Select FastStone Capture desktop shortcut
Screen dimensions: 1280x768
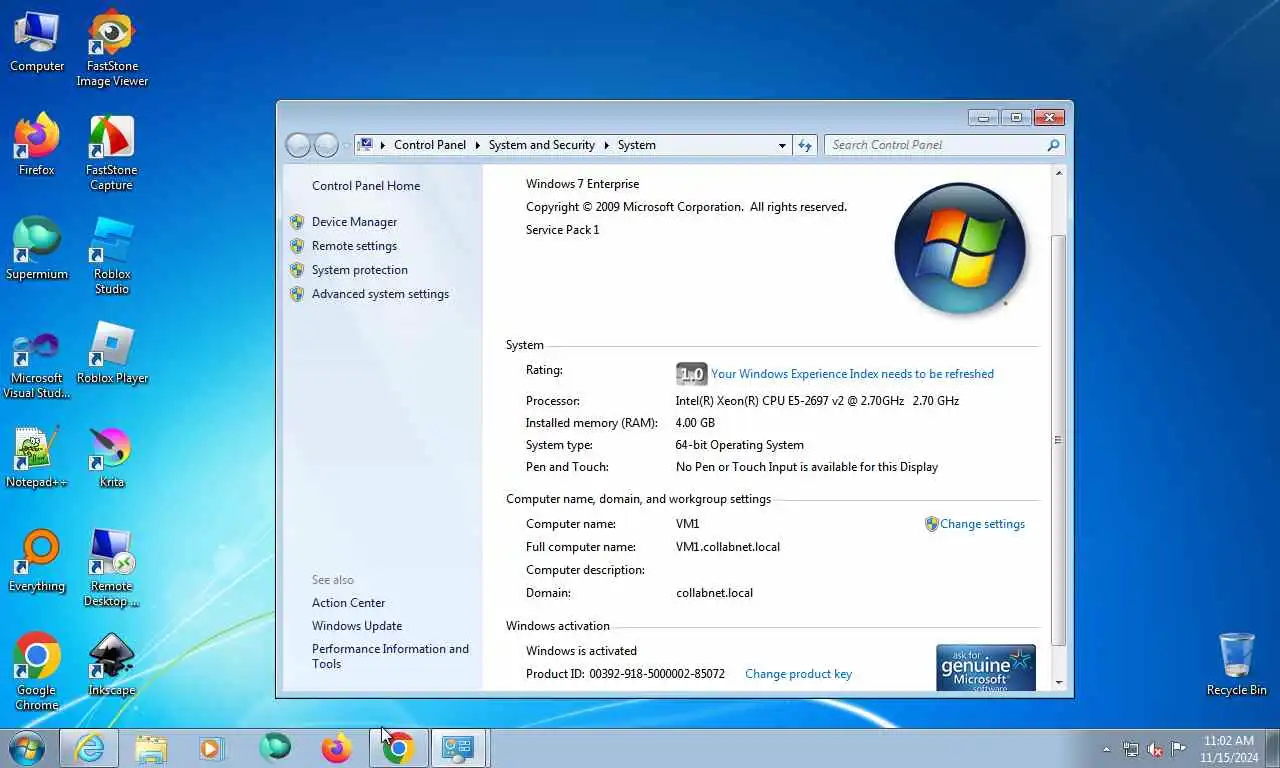click(112, 152)
